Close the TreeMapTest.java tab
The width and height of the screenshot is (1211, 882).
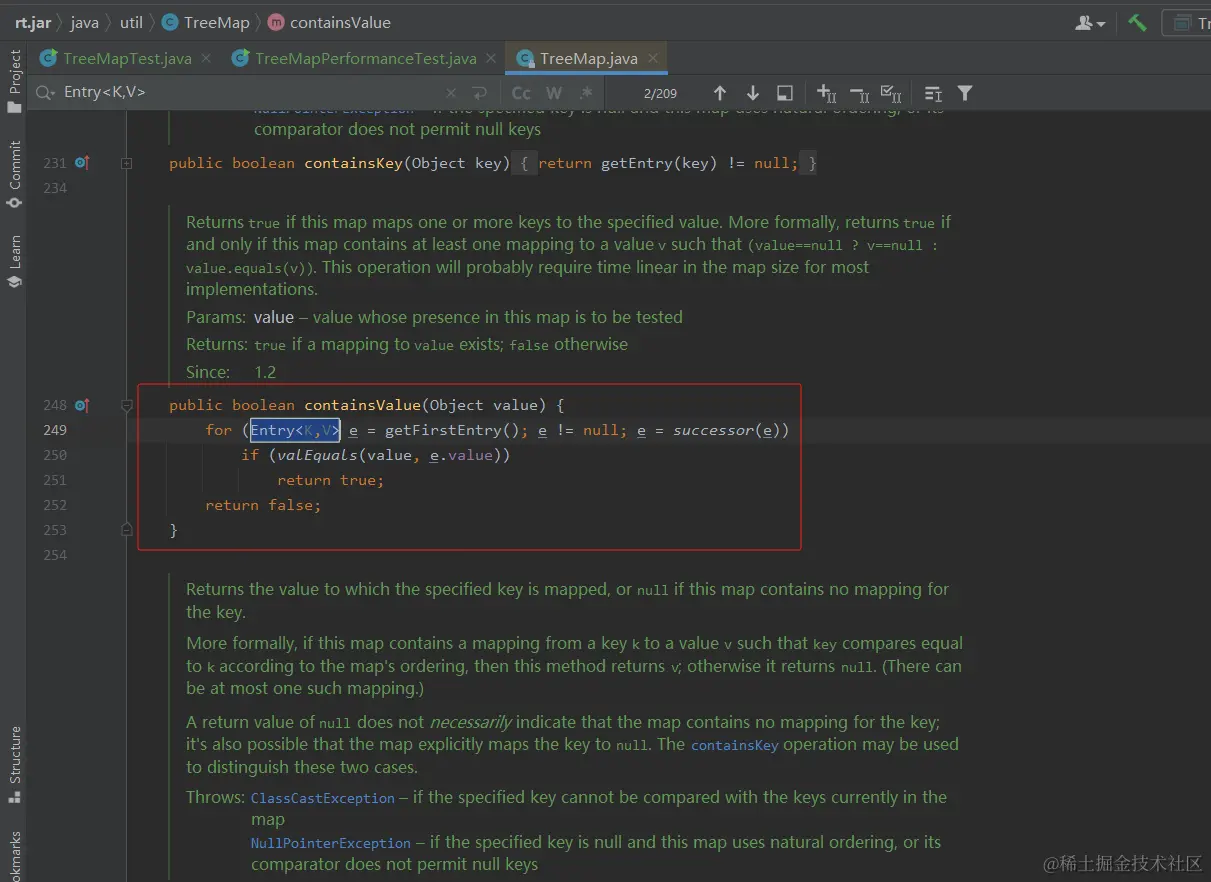pyautogui.click(x=206, y=58)
